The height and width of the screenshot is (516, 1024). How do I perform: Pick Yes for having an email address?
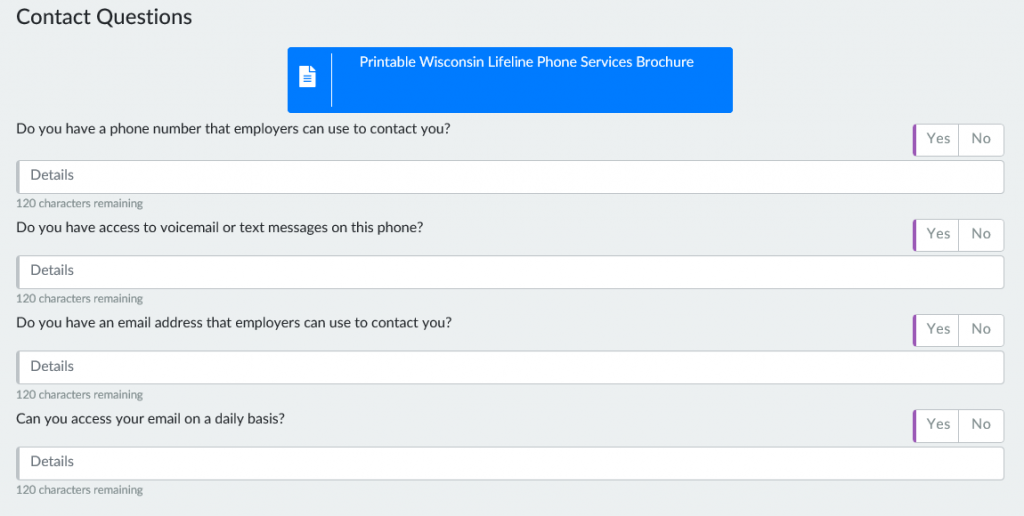point(938,329)
